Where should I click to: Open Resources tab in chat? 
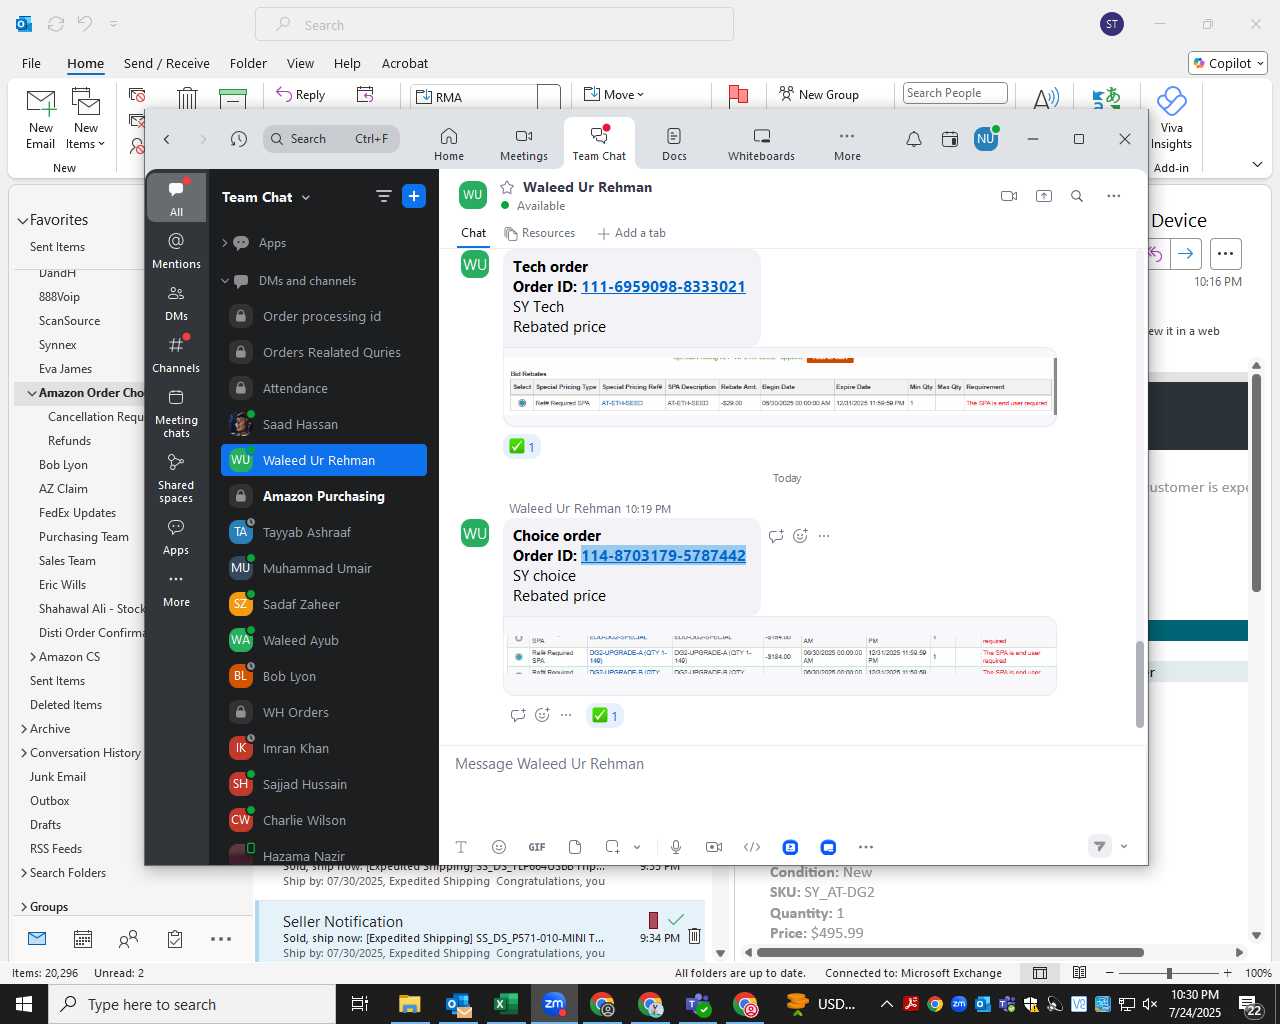coord(540,233)
